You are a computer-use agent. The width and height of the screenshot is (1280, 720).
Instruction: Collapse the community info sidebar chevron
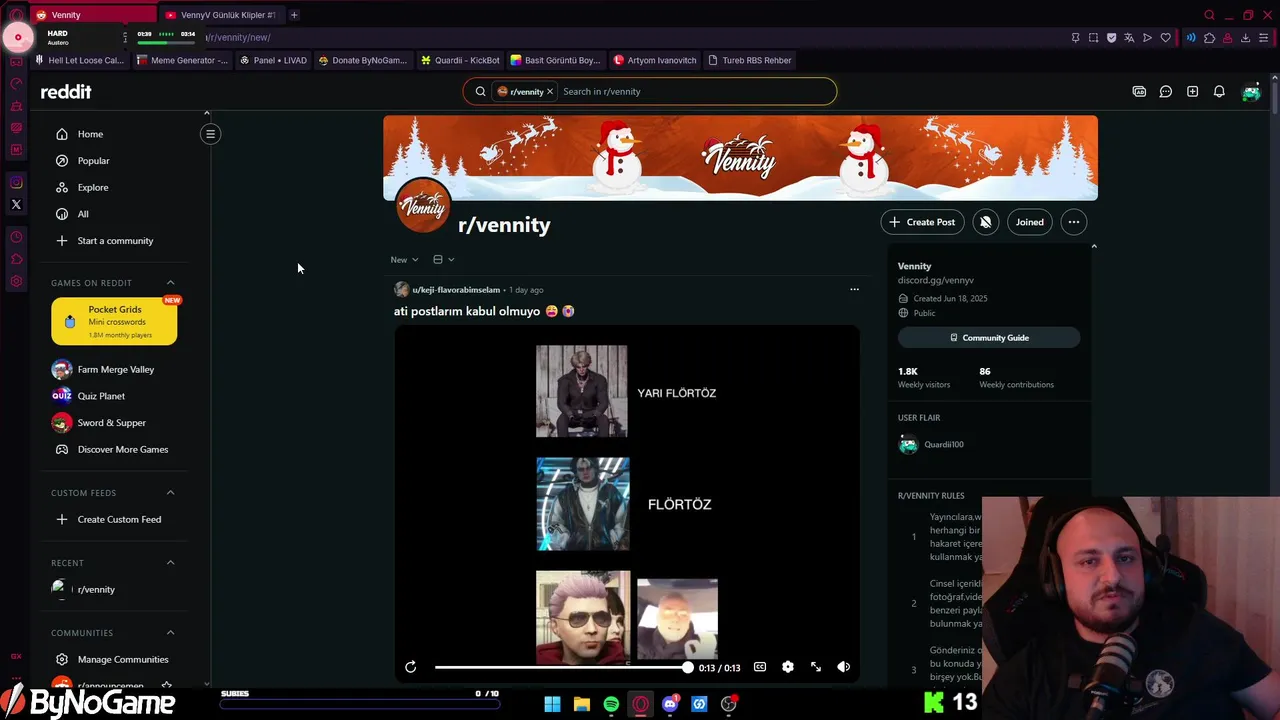(x=1094, y=246)
